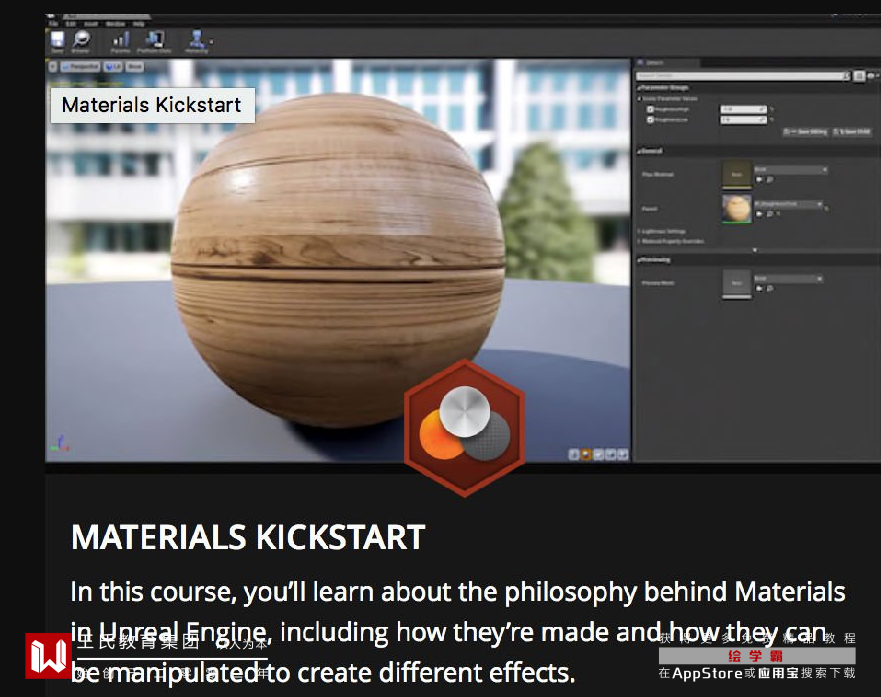Open the Lit view mode dropdown
Screen dimensions: 881x697
tap(113, 67)
